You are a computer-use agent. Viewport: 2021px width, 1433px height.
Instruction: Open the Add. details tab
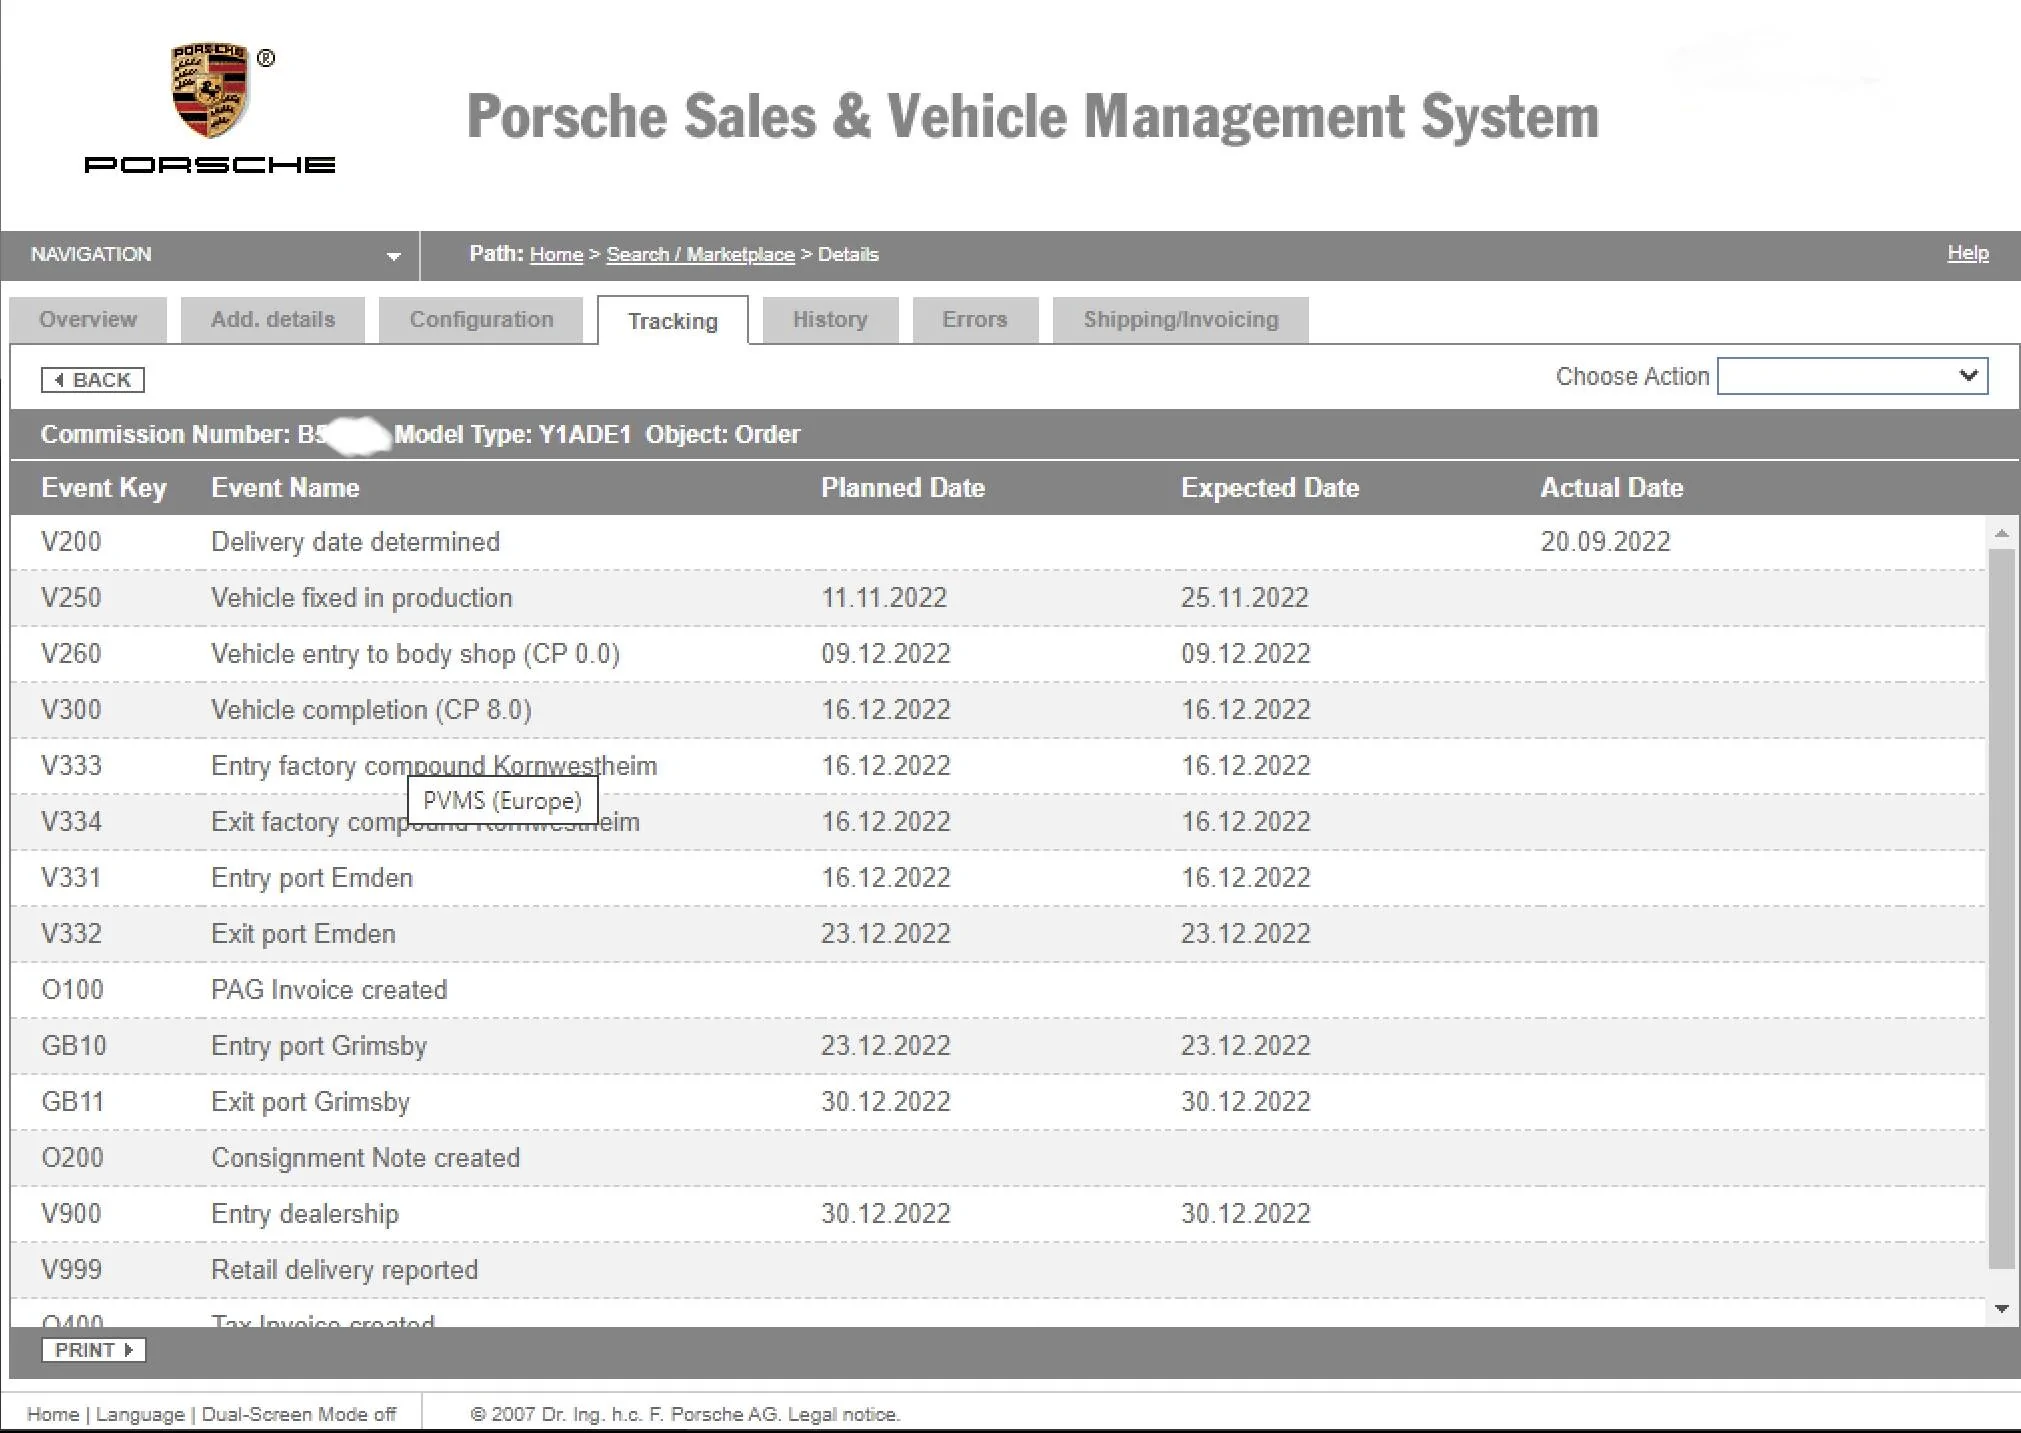click(x=273, y=320)
